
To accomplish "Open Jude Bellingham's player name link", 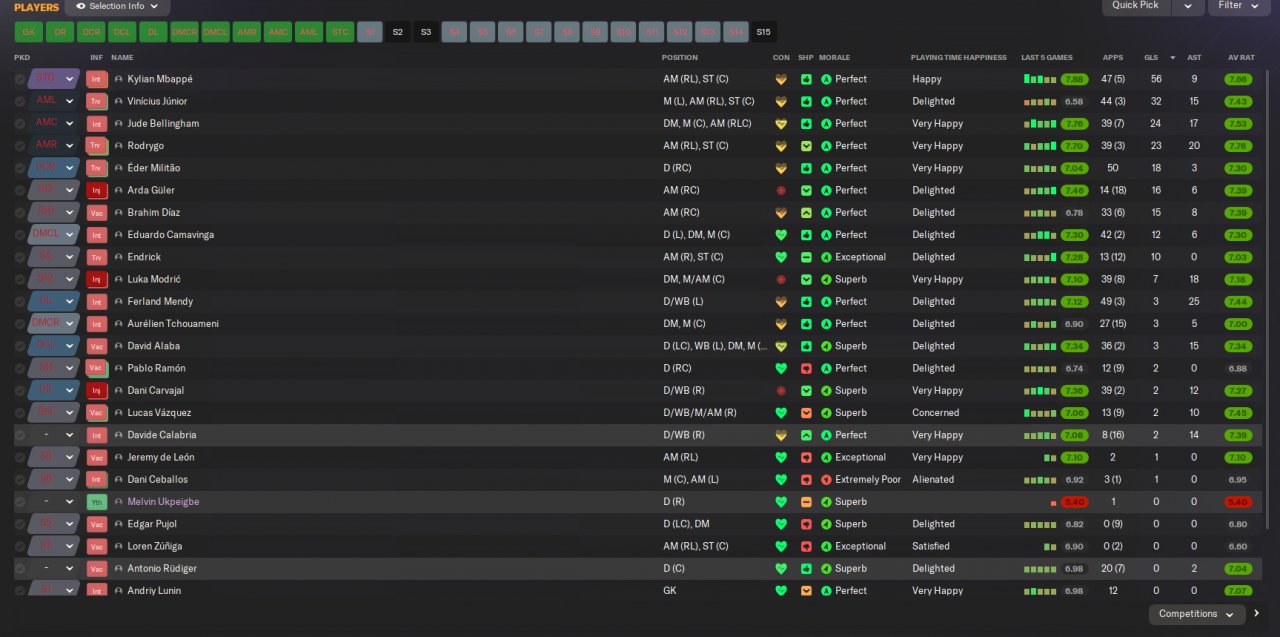I will coord(163,124).
